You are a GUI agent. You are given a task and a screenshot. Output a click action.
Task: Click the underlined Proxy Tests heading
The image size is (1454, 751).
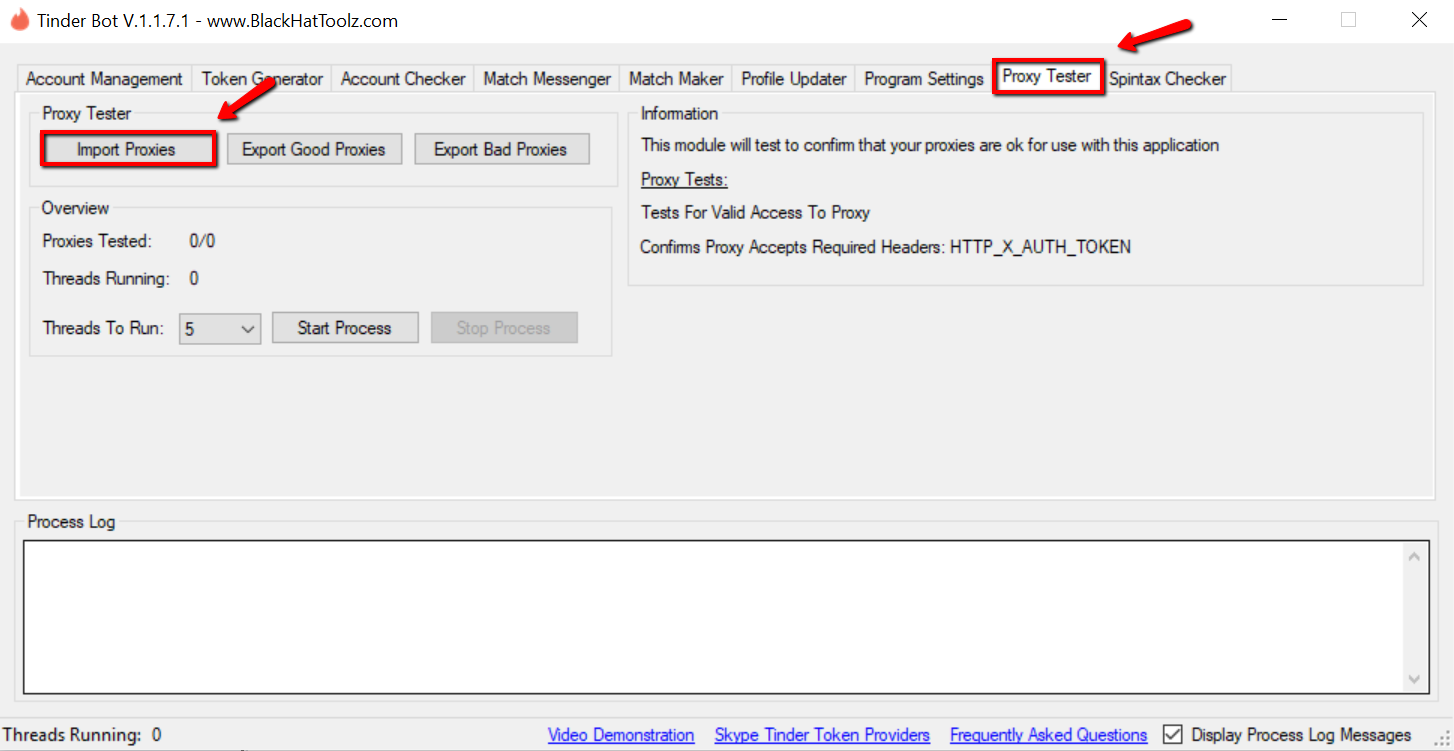[x=684, y=180]
